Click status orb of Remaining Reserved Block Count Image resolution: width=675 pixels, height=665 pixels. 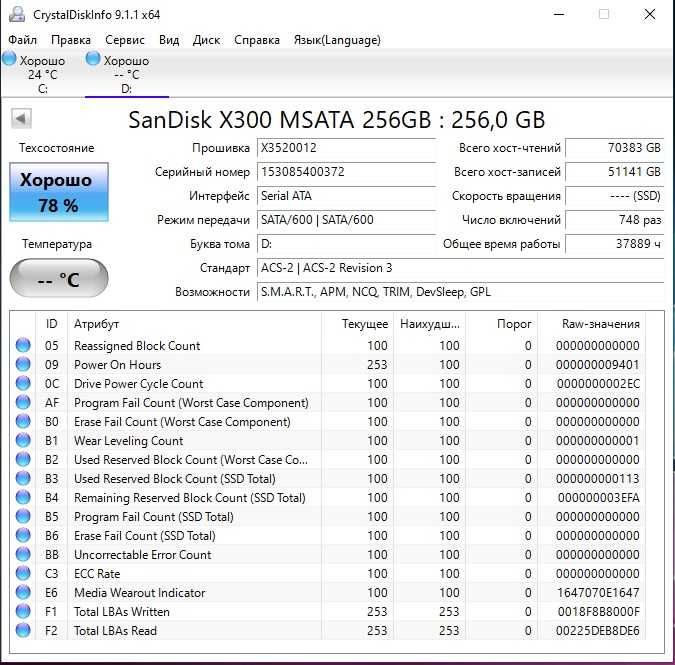pos(23,497)
